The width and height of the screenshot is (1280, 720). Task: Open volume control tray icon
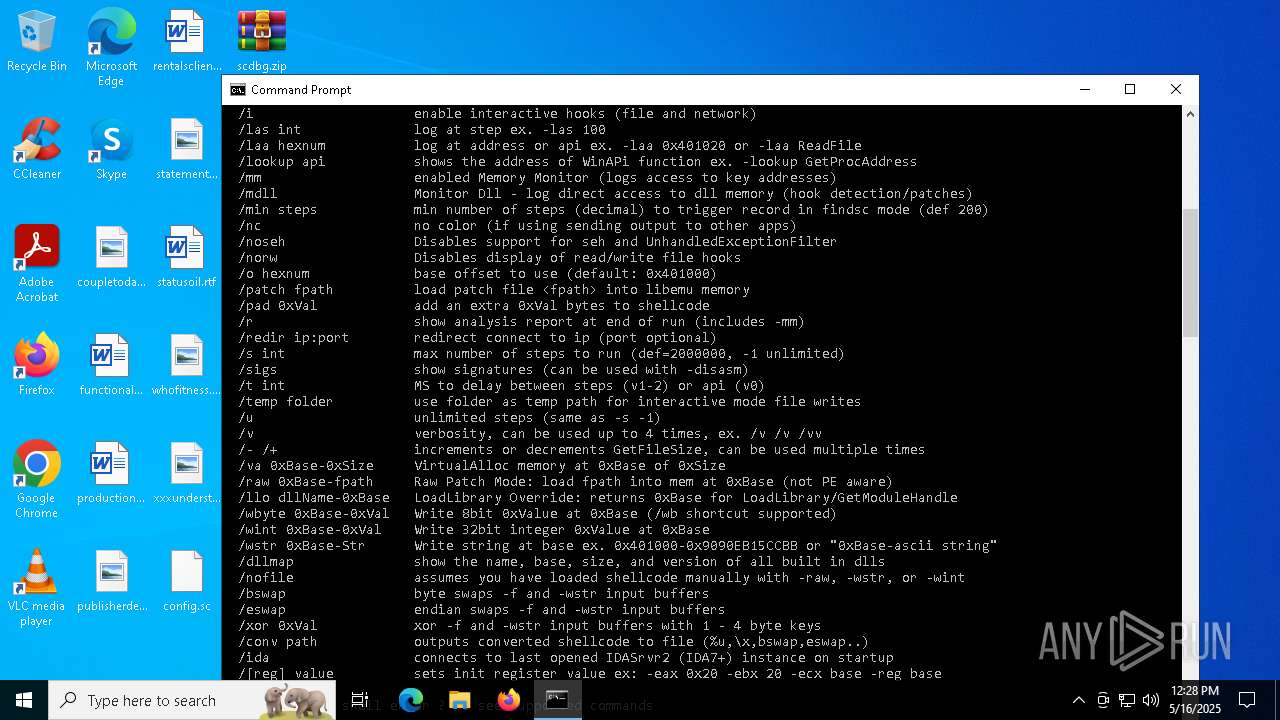[x=1151, y=700]
